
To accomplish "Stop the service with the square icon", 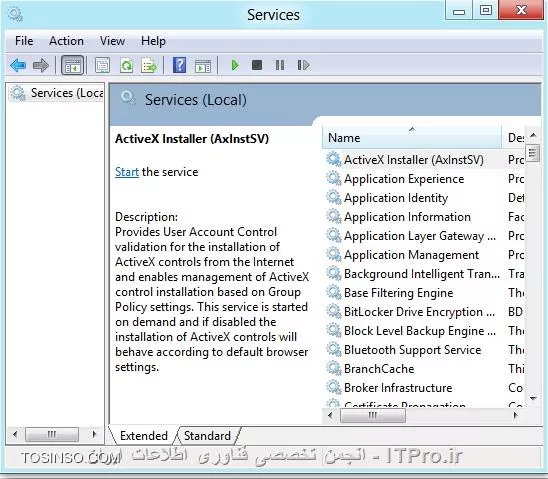I will pos(257,65).
